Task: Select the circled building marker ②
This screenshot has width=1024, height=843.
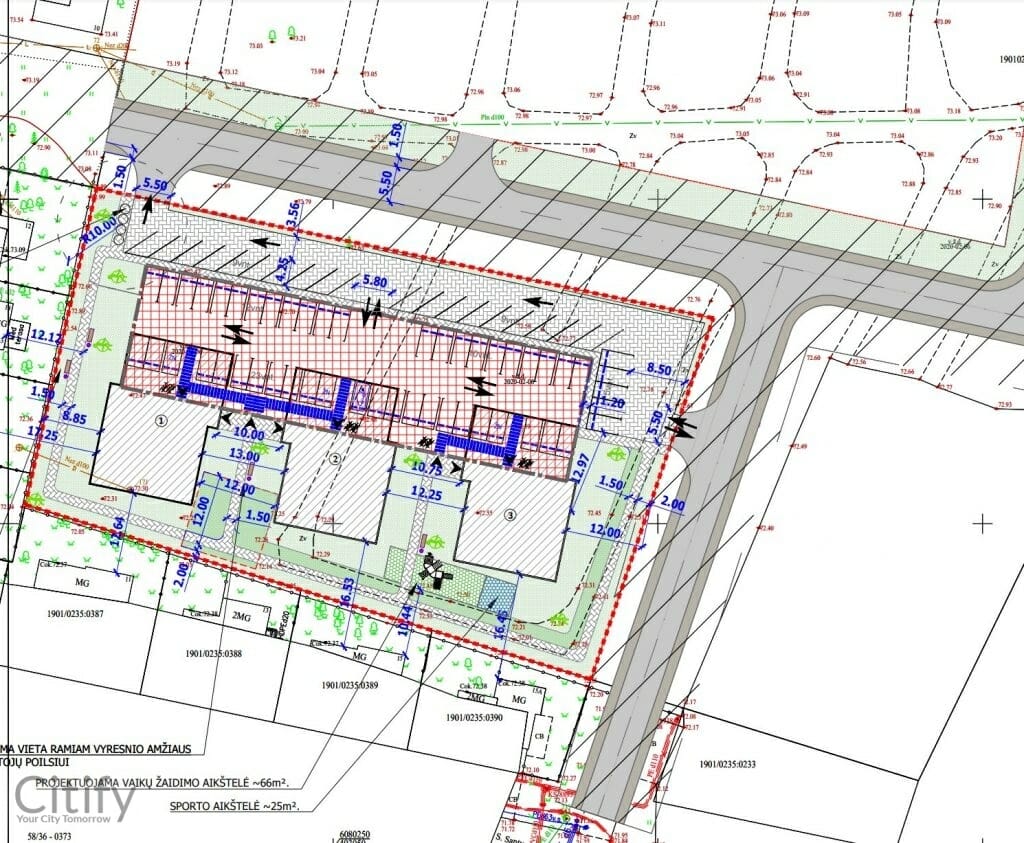Action: click(336, 457)
